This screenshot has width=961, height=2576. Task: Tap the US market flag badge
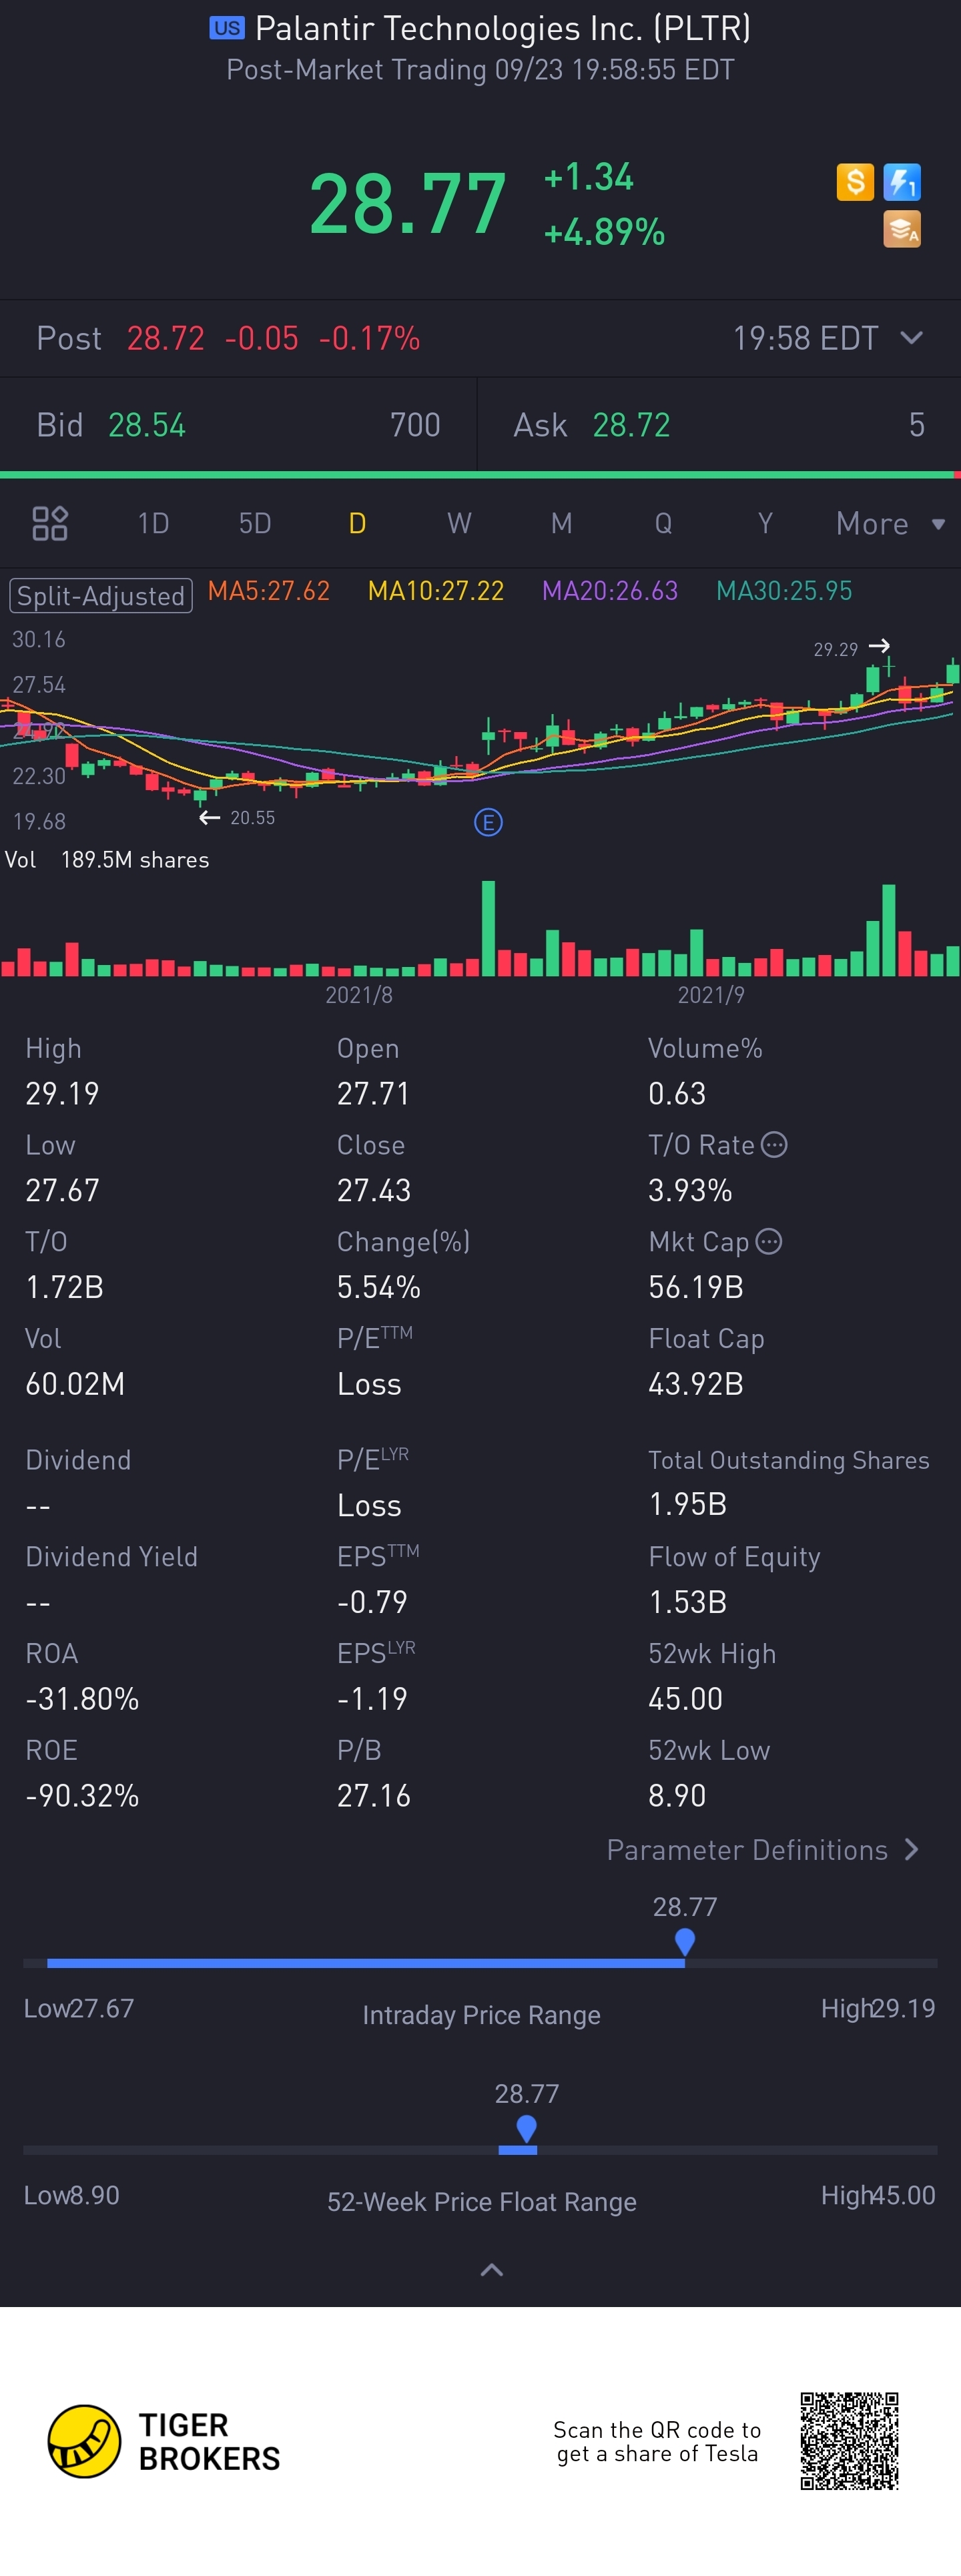[x=227, y=28]
